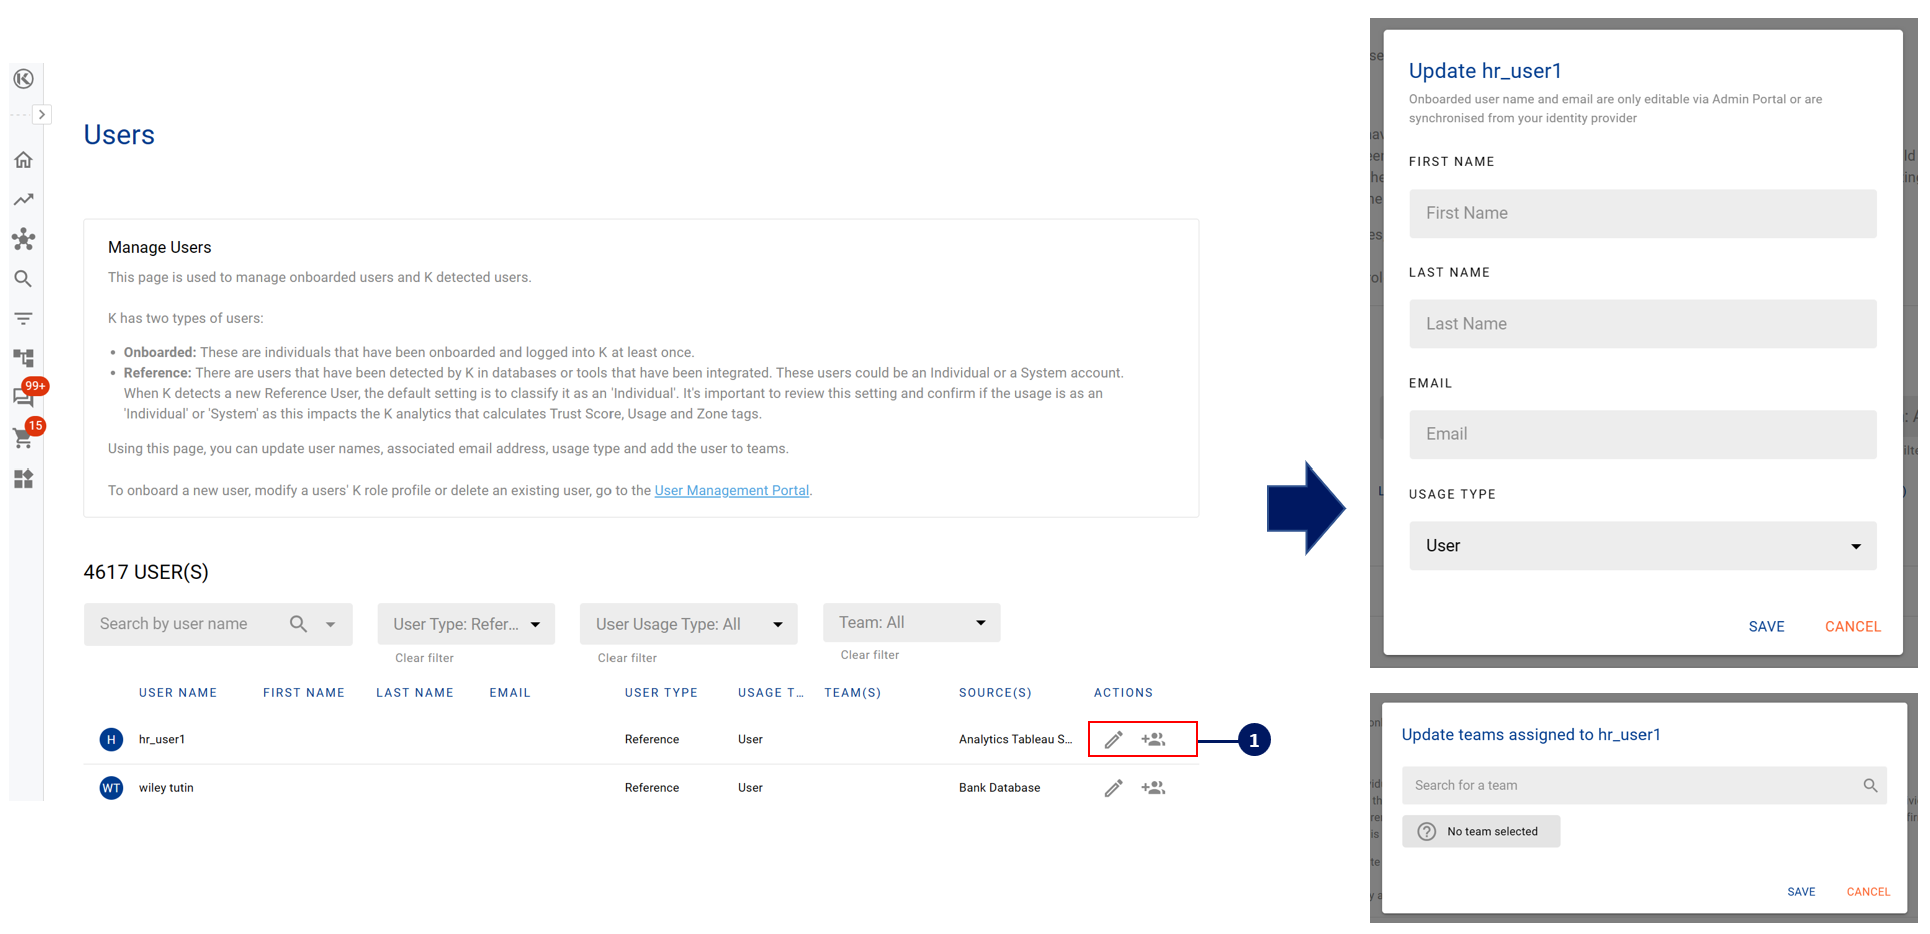This screenshot has width=1930, height=934.
Task: Open the shopping cart icon with badge 15
Action: click(23, 438)
